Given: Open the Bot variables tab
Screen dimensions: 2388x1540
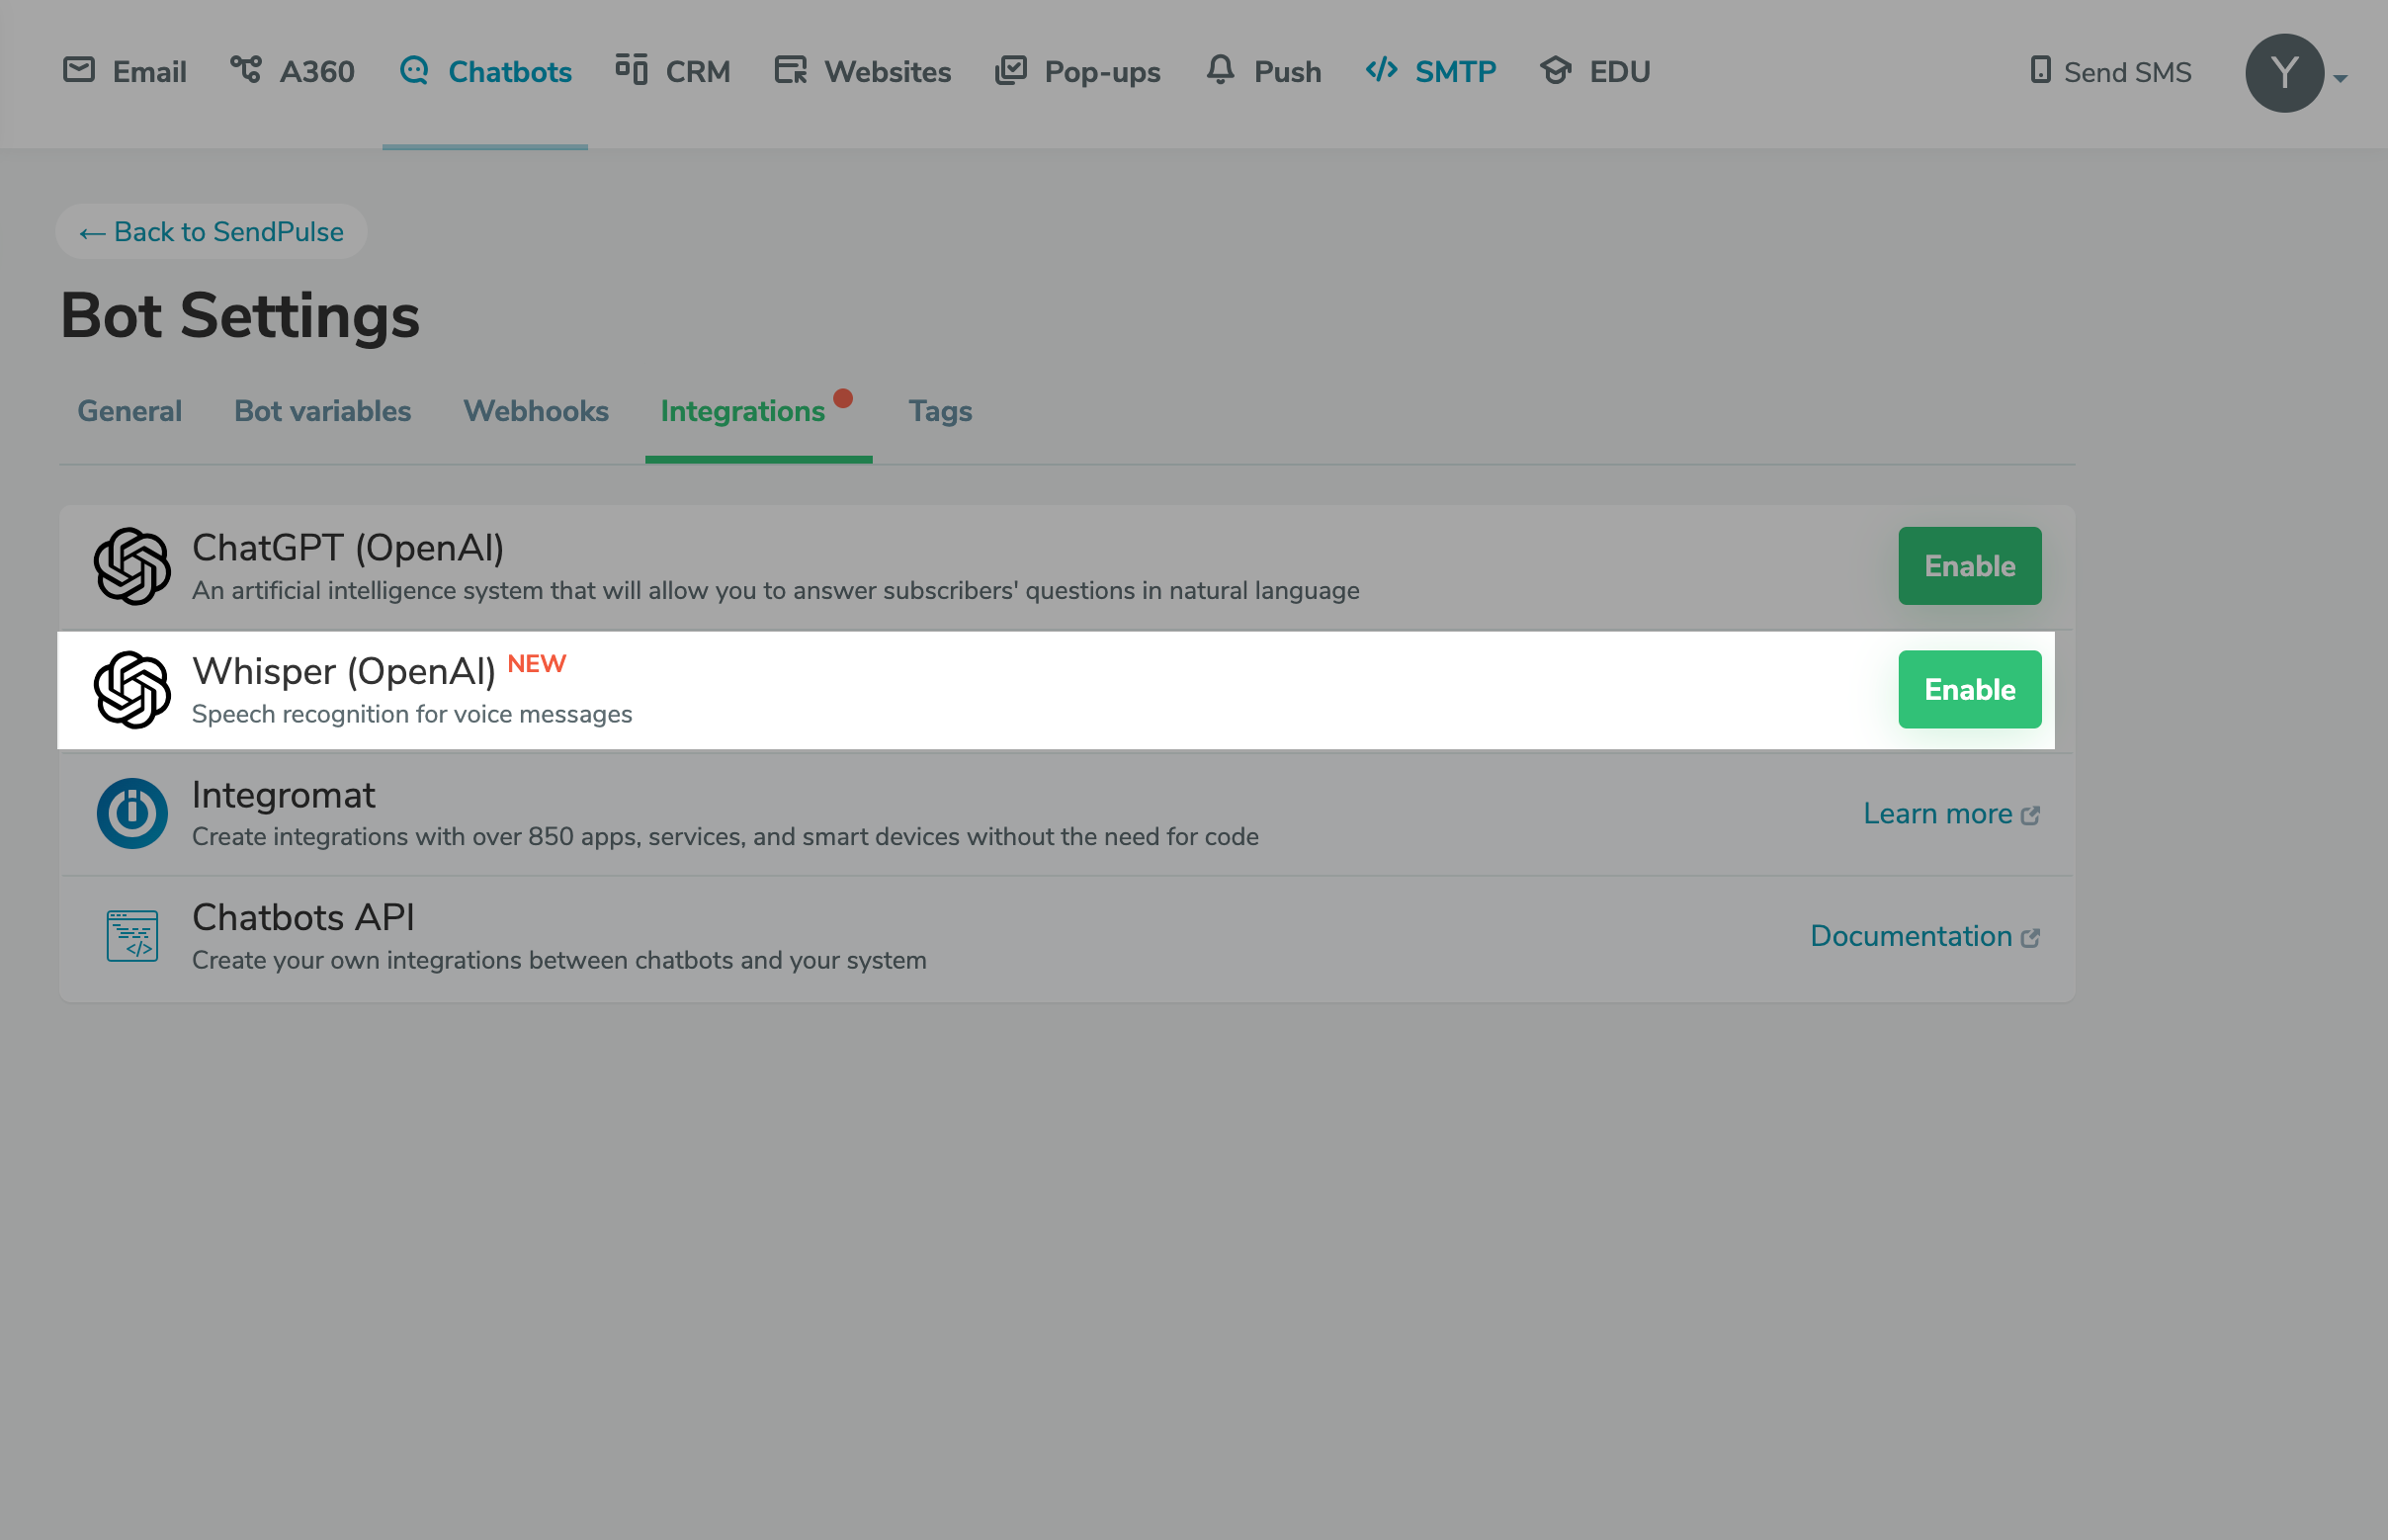Looking at the screenshot, I should [321, 411].
